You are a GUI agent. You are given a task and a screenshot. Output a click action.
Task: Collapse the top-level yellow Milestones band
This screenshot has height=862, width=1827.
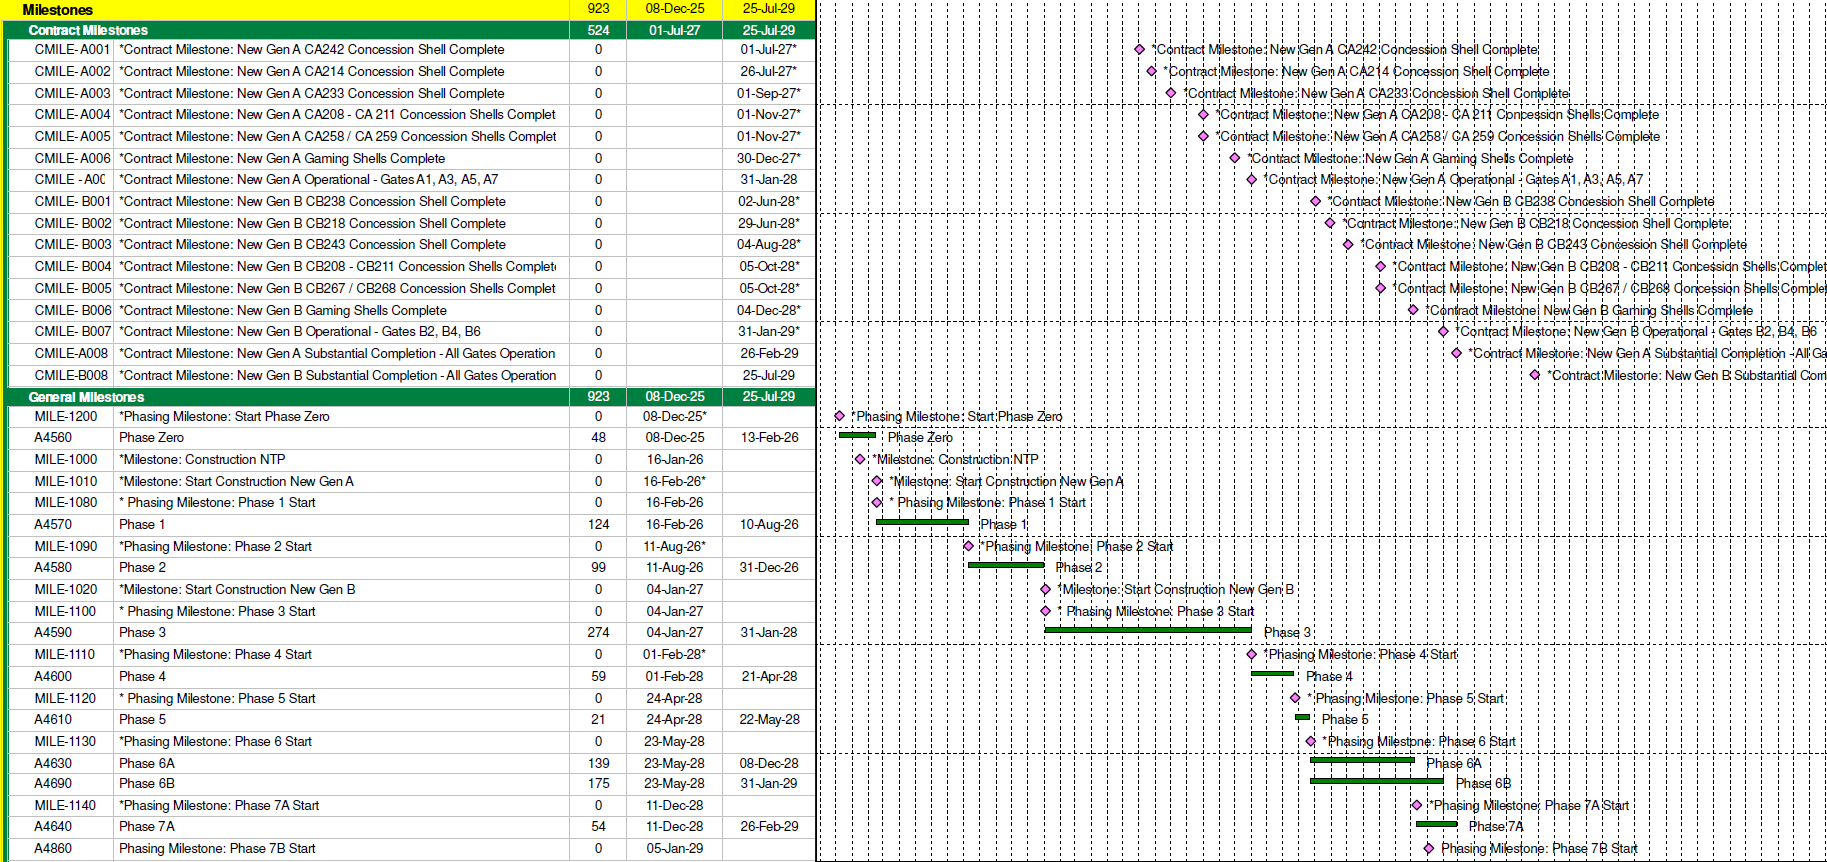tap(57, 9)
